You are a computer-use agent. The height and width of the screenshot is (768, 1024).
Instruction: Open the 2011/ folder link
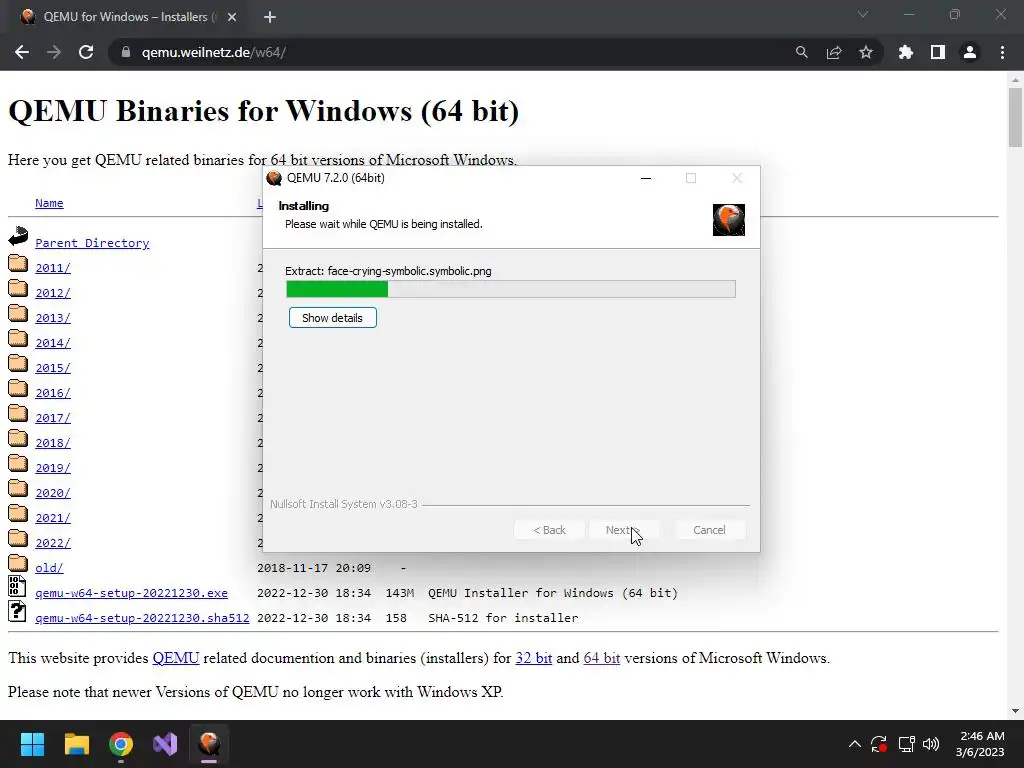pos(53,268)
